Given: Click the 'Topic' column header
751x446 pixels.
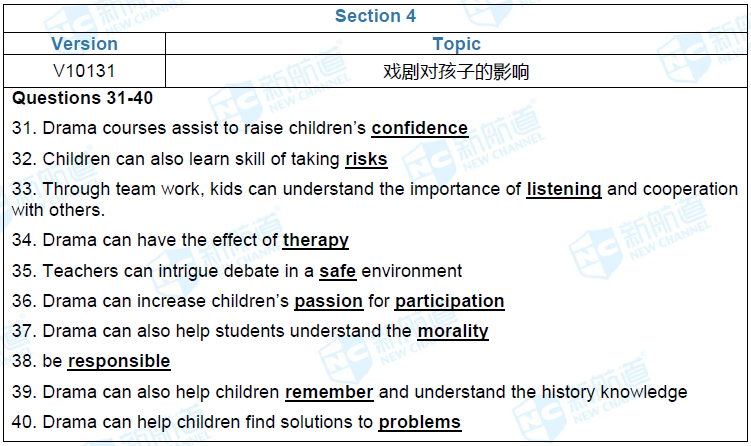Looking at the screenshot, I should pyautogui.click(x=456, y=44).
